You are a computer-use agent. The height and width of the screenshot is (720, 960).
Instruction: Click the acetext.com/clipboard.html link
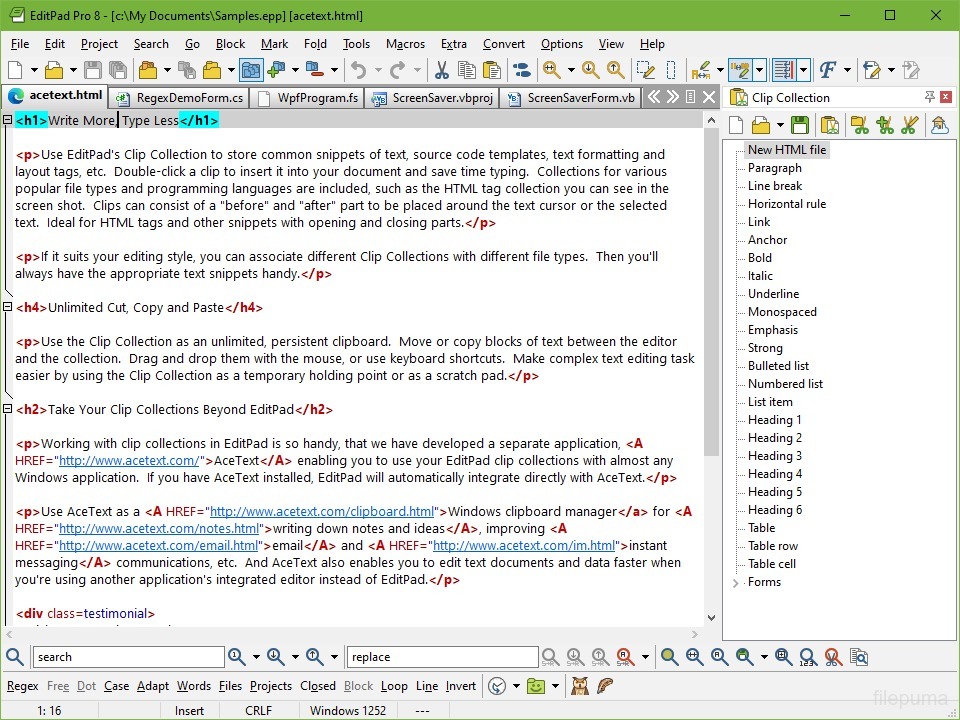(321, 512)
